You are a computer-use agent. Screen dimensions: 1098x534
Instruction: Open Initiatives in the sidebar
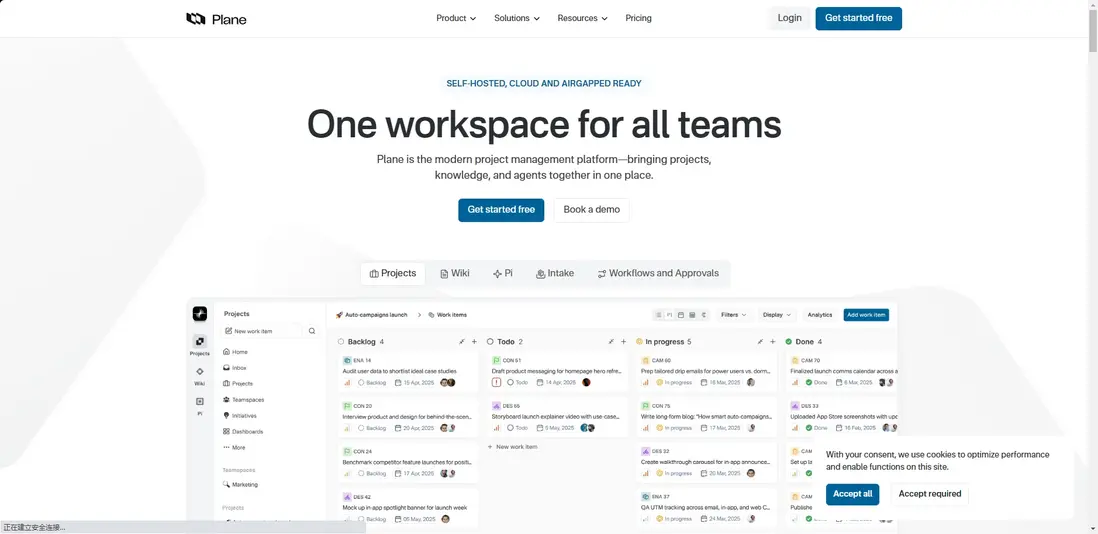239,416
